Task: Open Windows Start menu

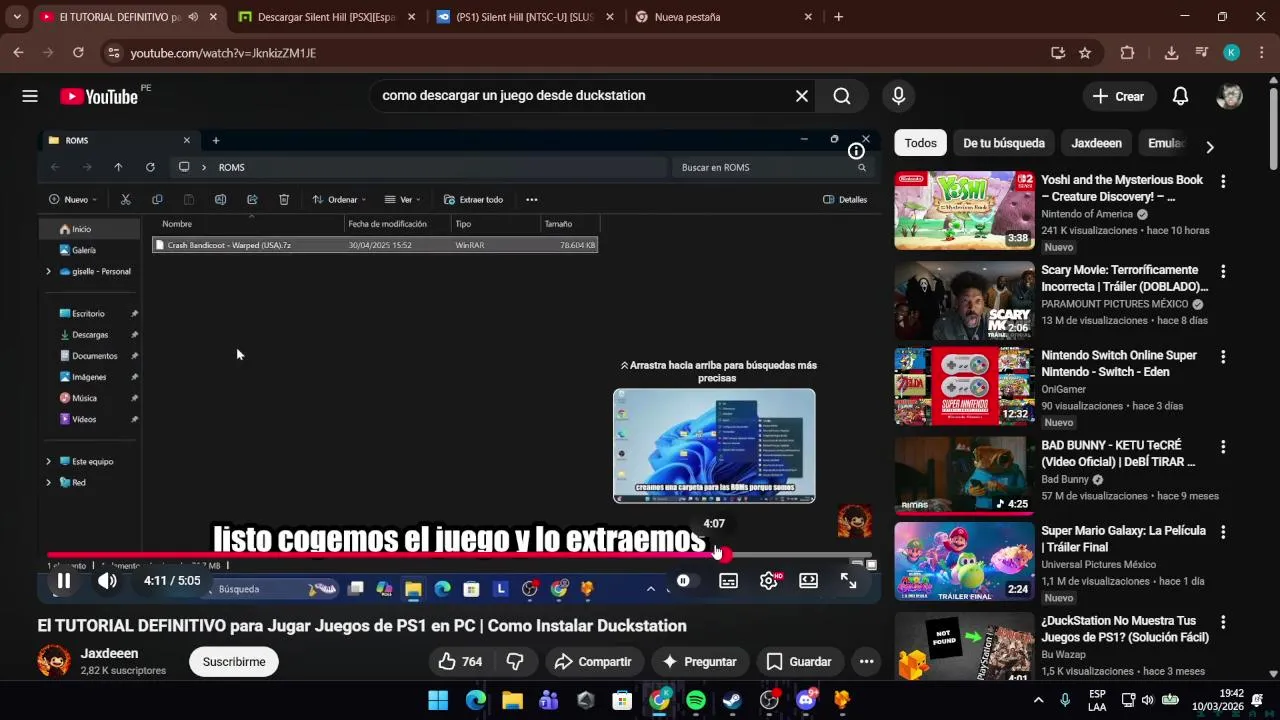Action: point(438,700)
